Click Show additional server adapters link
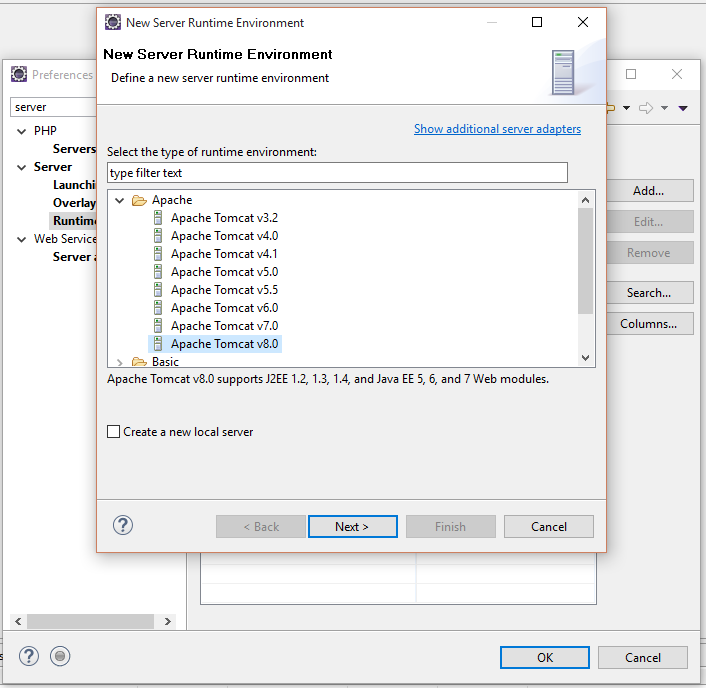 click(497, 129)
